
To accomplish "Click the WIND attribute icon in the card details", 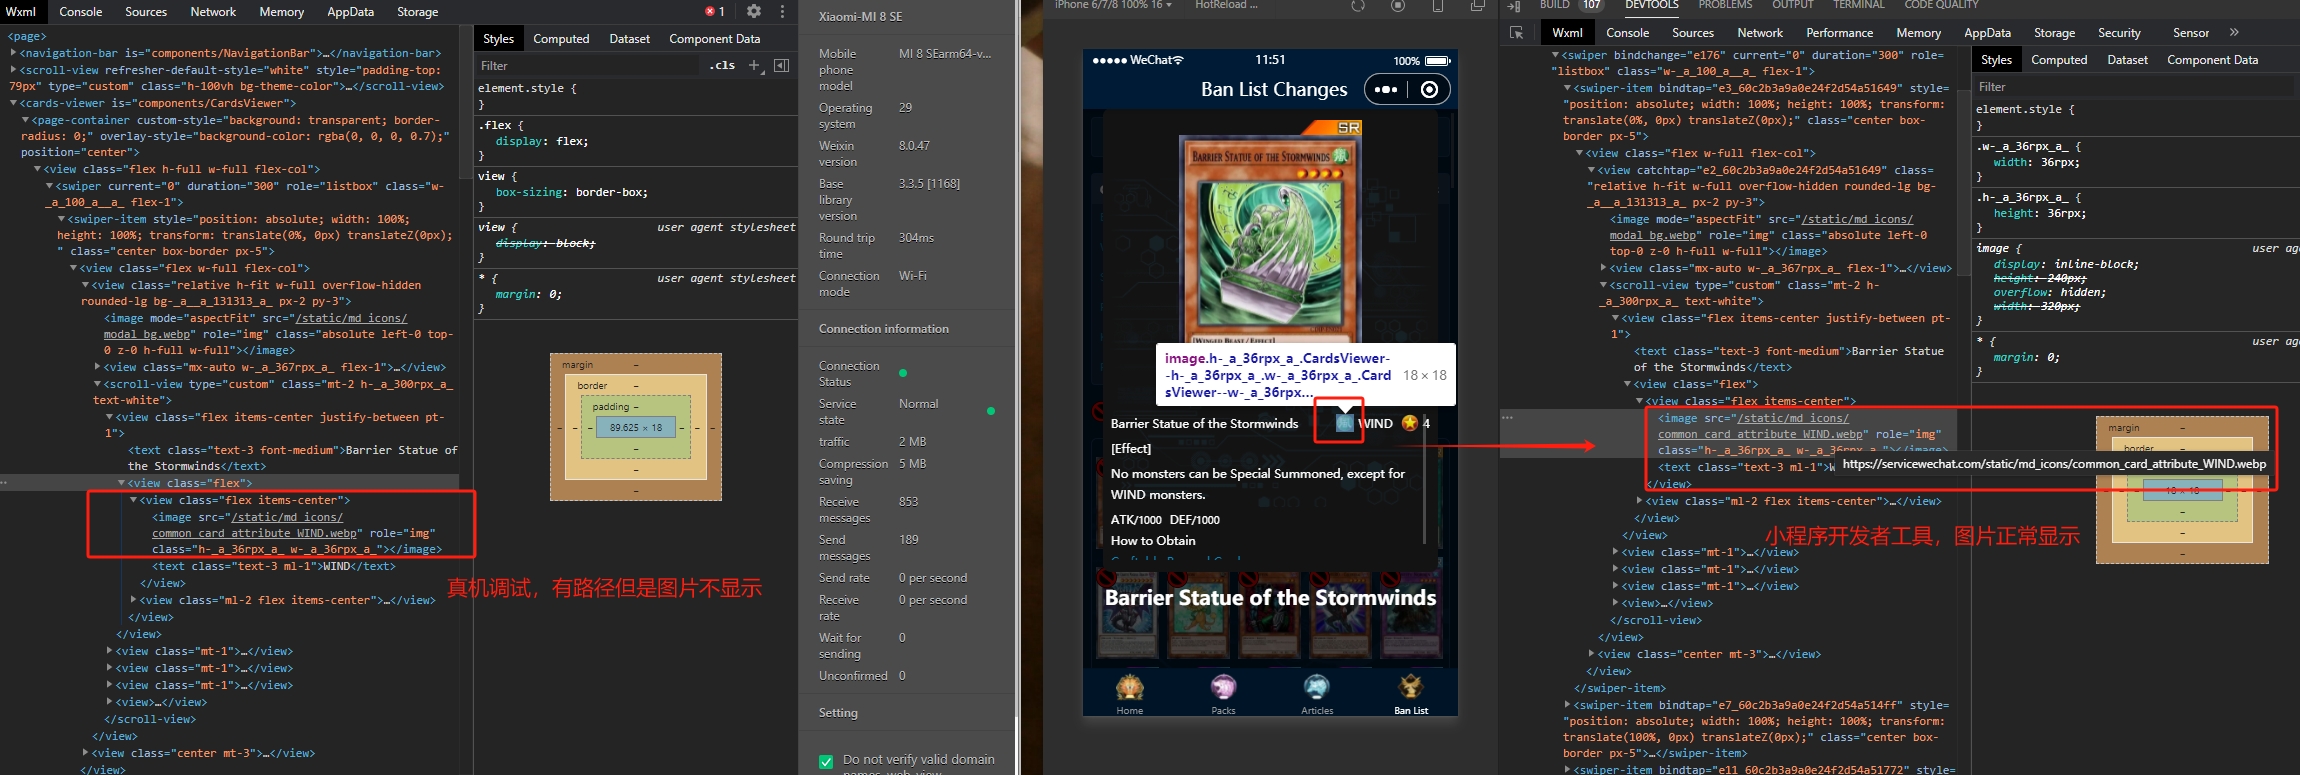I will pyautogui.click(x=1345, y=424).
